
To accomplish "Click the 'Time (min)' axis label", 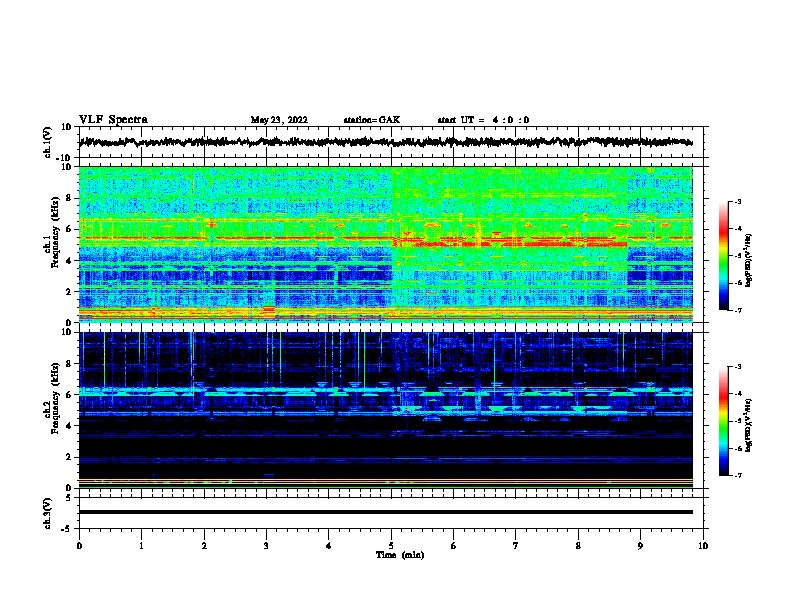I will pyautogui.click(x=400, y=555).
